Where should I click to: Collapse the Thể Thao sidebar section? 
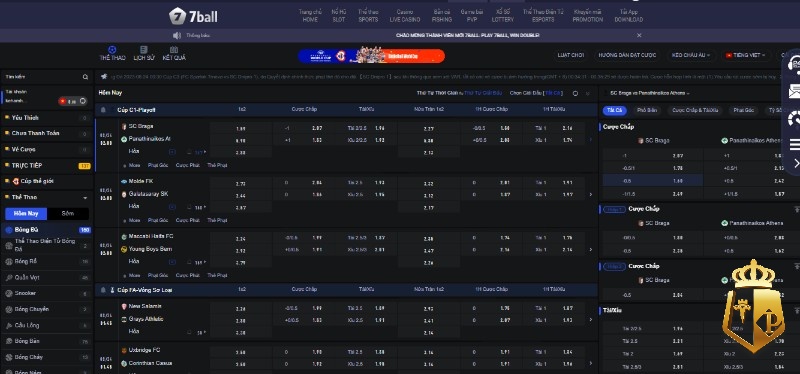pyautogui.click(x=85, y=197)
